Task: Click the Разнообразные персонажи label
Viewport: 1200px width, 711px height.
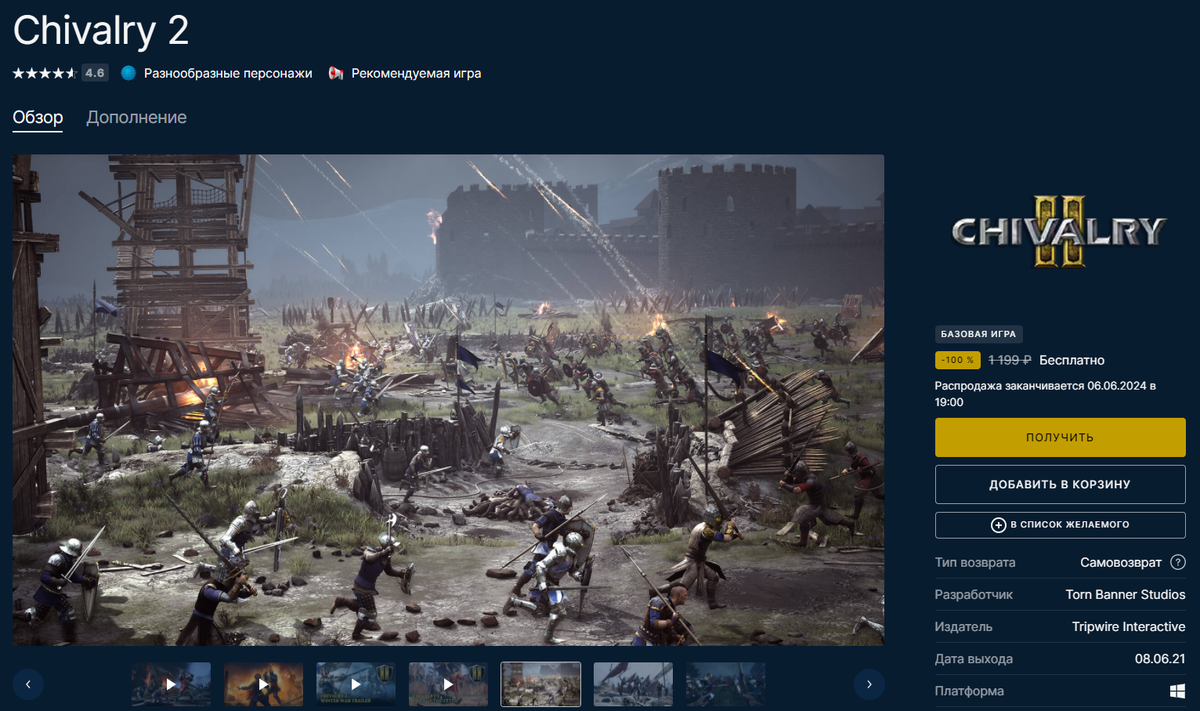Action: click(x=228, y=73)
